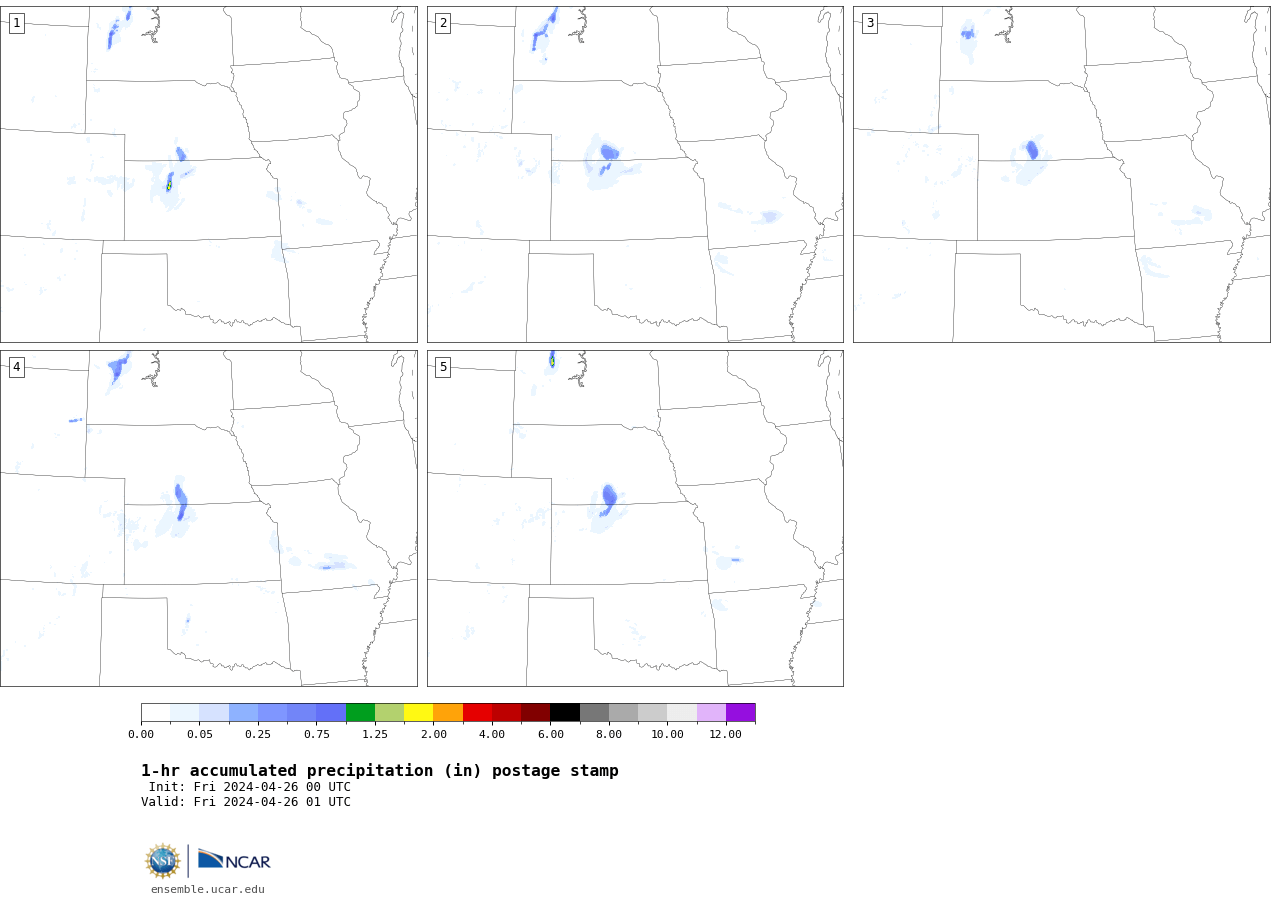This screenshot has width=1280, height=901.
Task: Click the 0.05 colorbar tick label
Action: (x=199, y=734)
